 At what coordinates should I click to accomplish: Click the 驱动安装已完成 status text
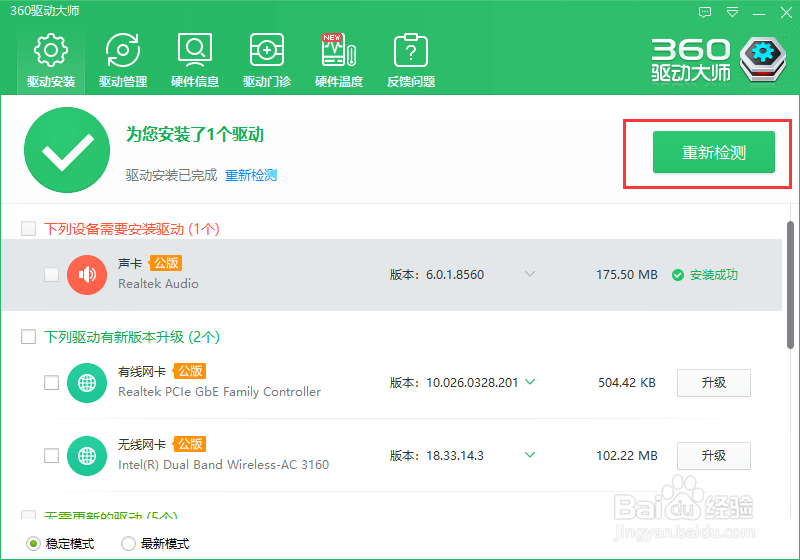[x=171, y=175]
